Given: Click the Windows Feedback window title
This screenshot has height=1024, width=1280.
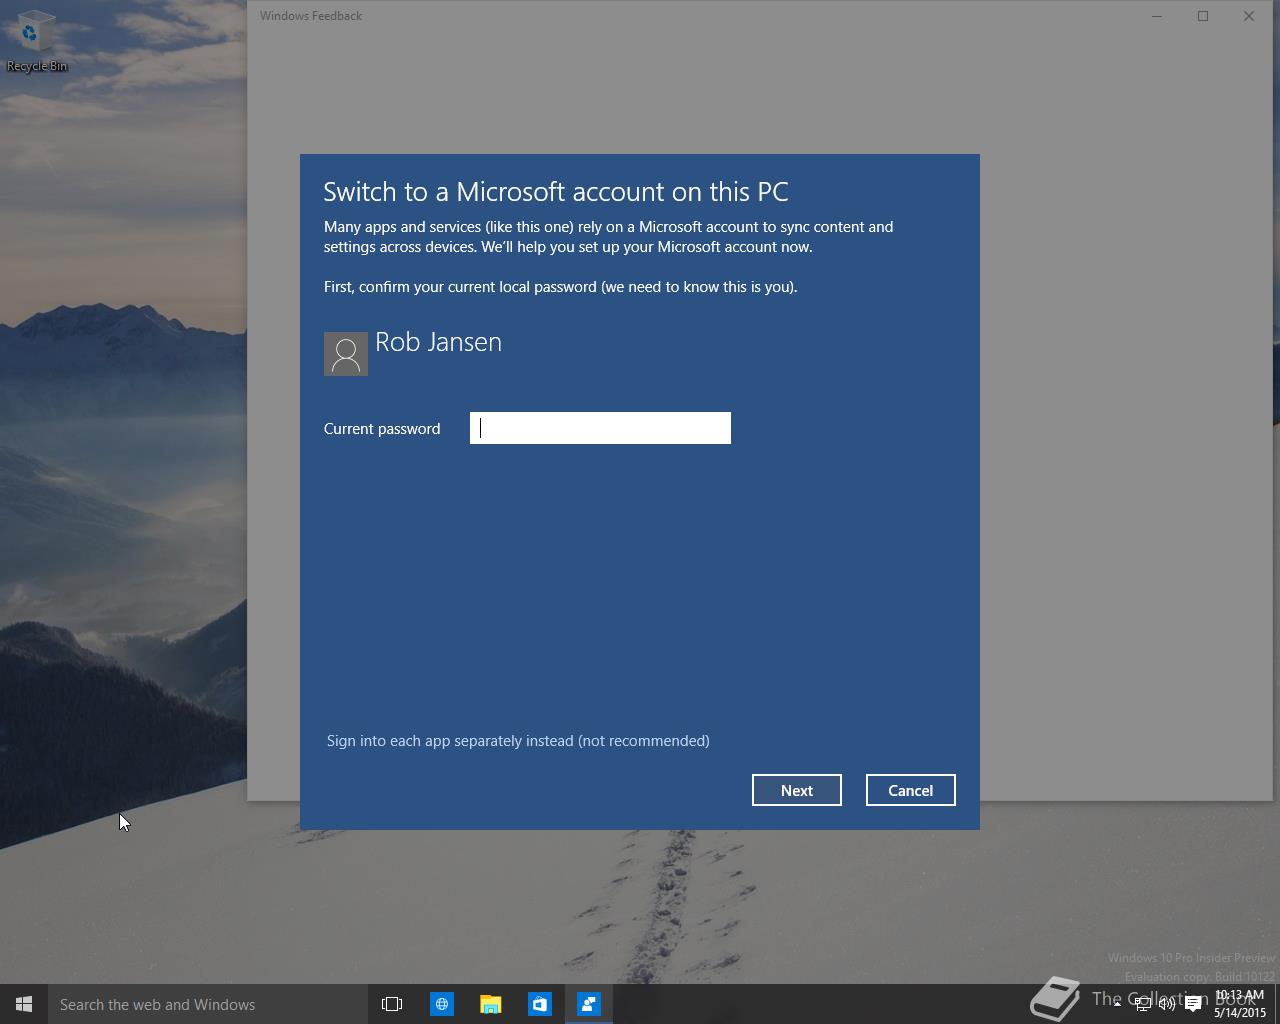Looking at the screenshot, I should tap(311, 16).
